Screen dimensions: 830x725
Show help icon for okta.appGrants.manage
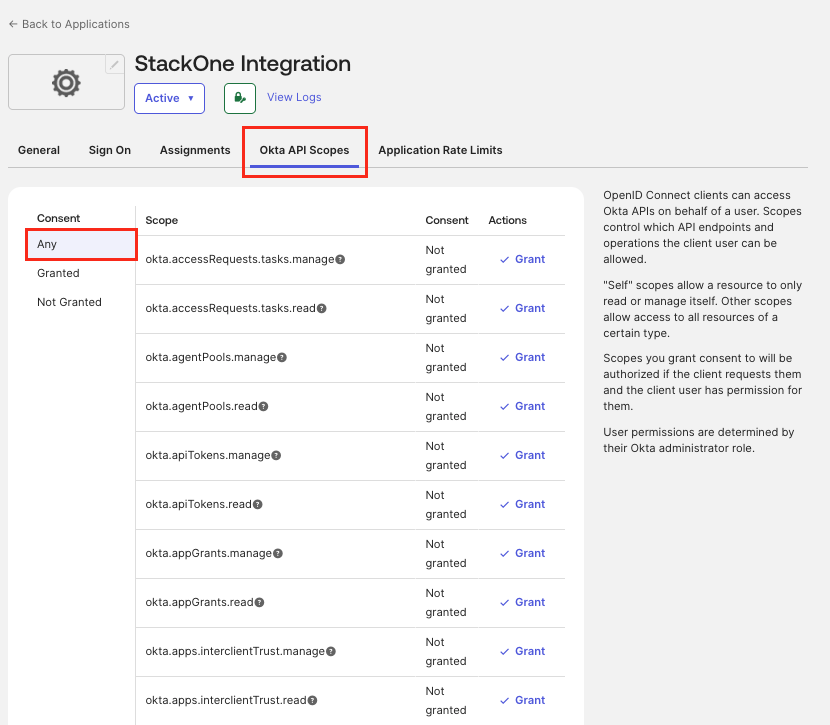pos(277,554)
